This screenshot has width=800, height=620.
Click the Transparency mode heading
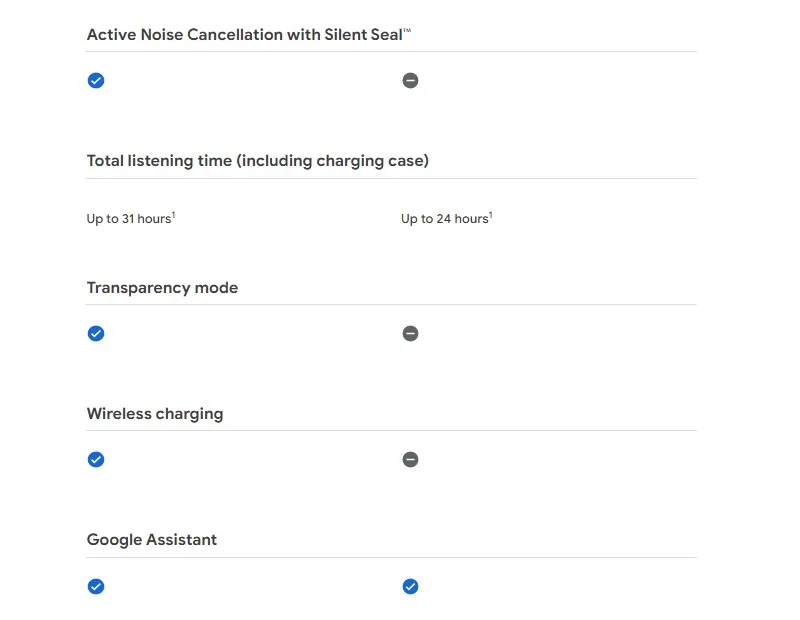pos(162,288)
